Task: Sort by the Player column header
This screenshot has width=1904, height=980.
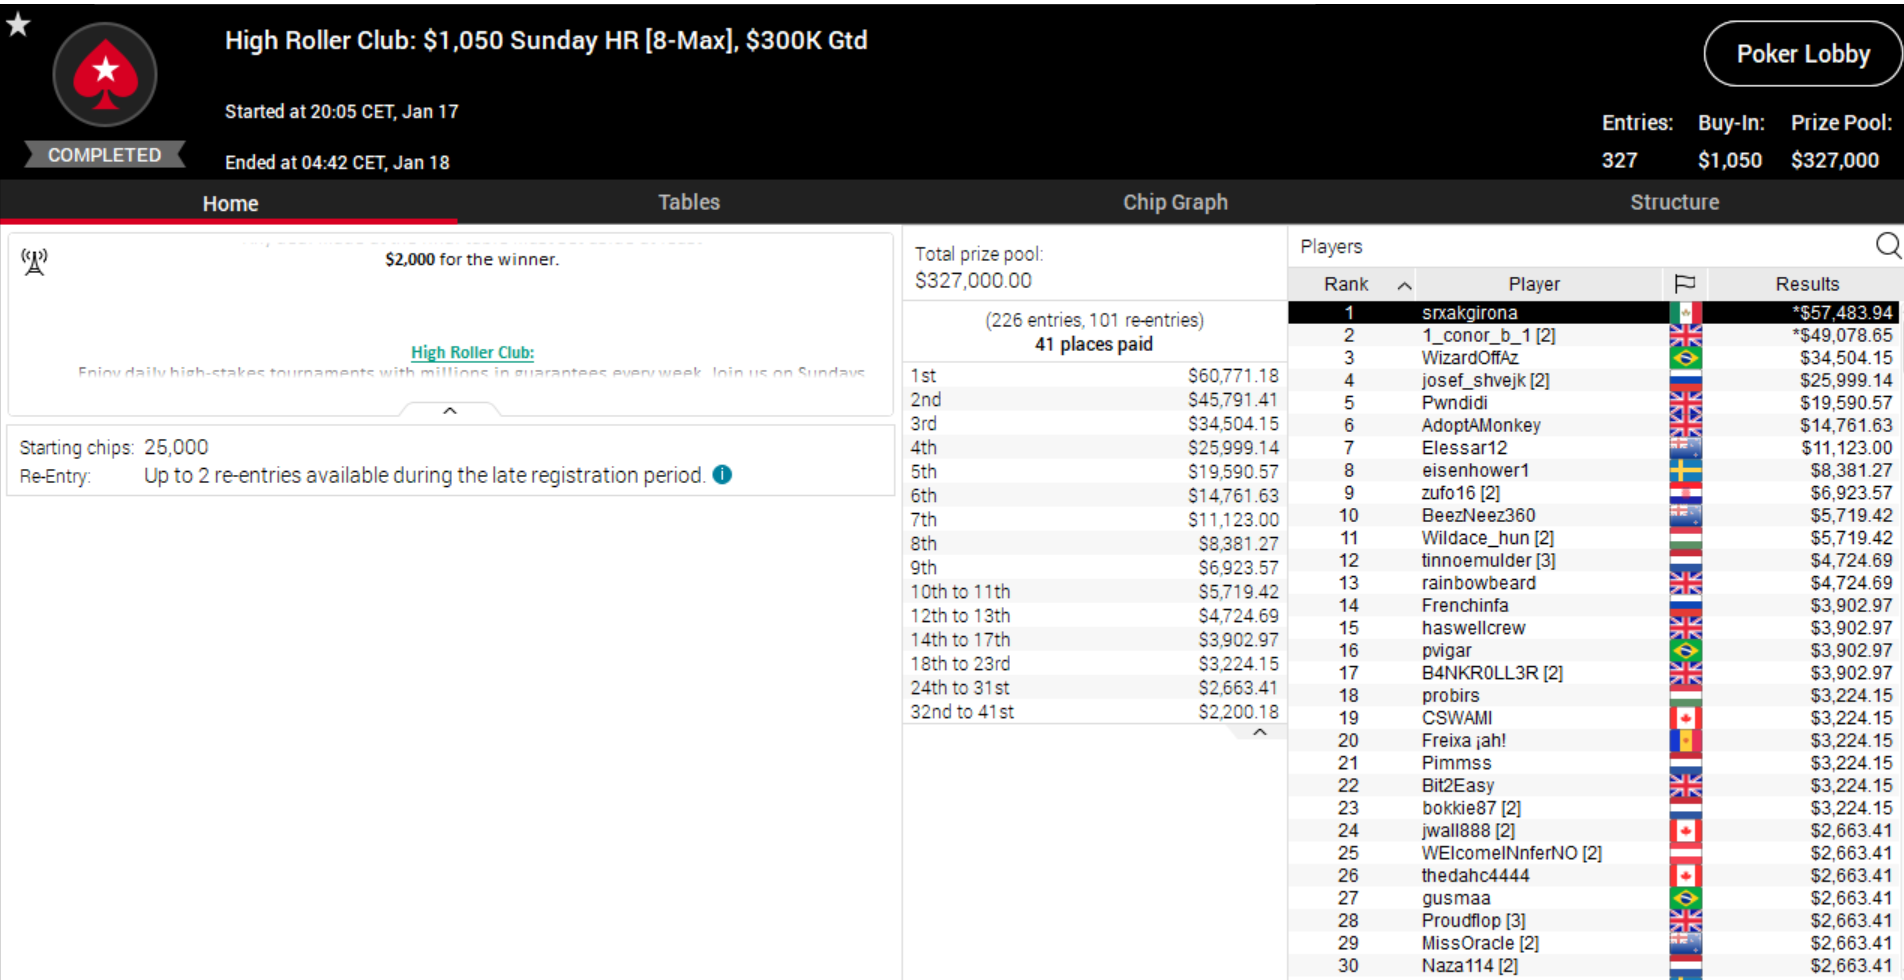Action: coord(1534,284)
